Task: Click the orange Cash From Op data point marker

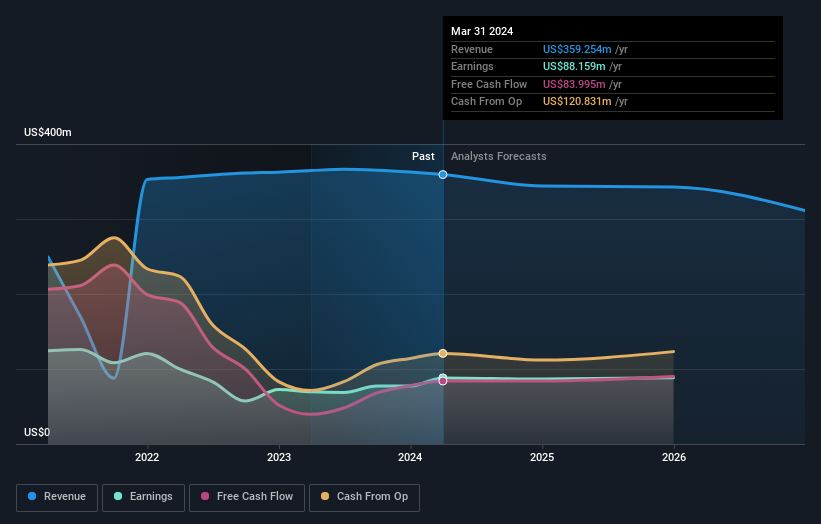Action: pyautogui.click(x=443, y=353)
